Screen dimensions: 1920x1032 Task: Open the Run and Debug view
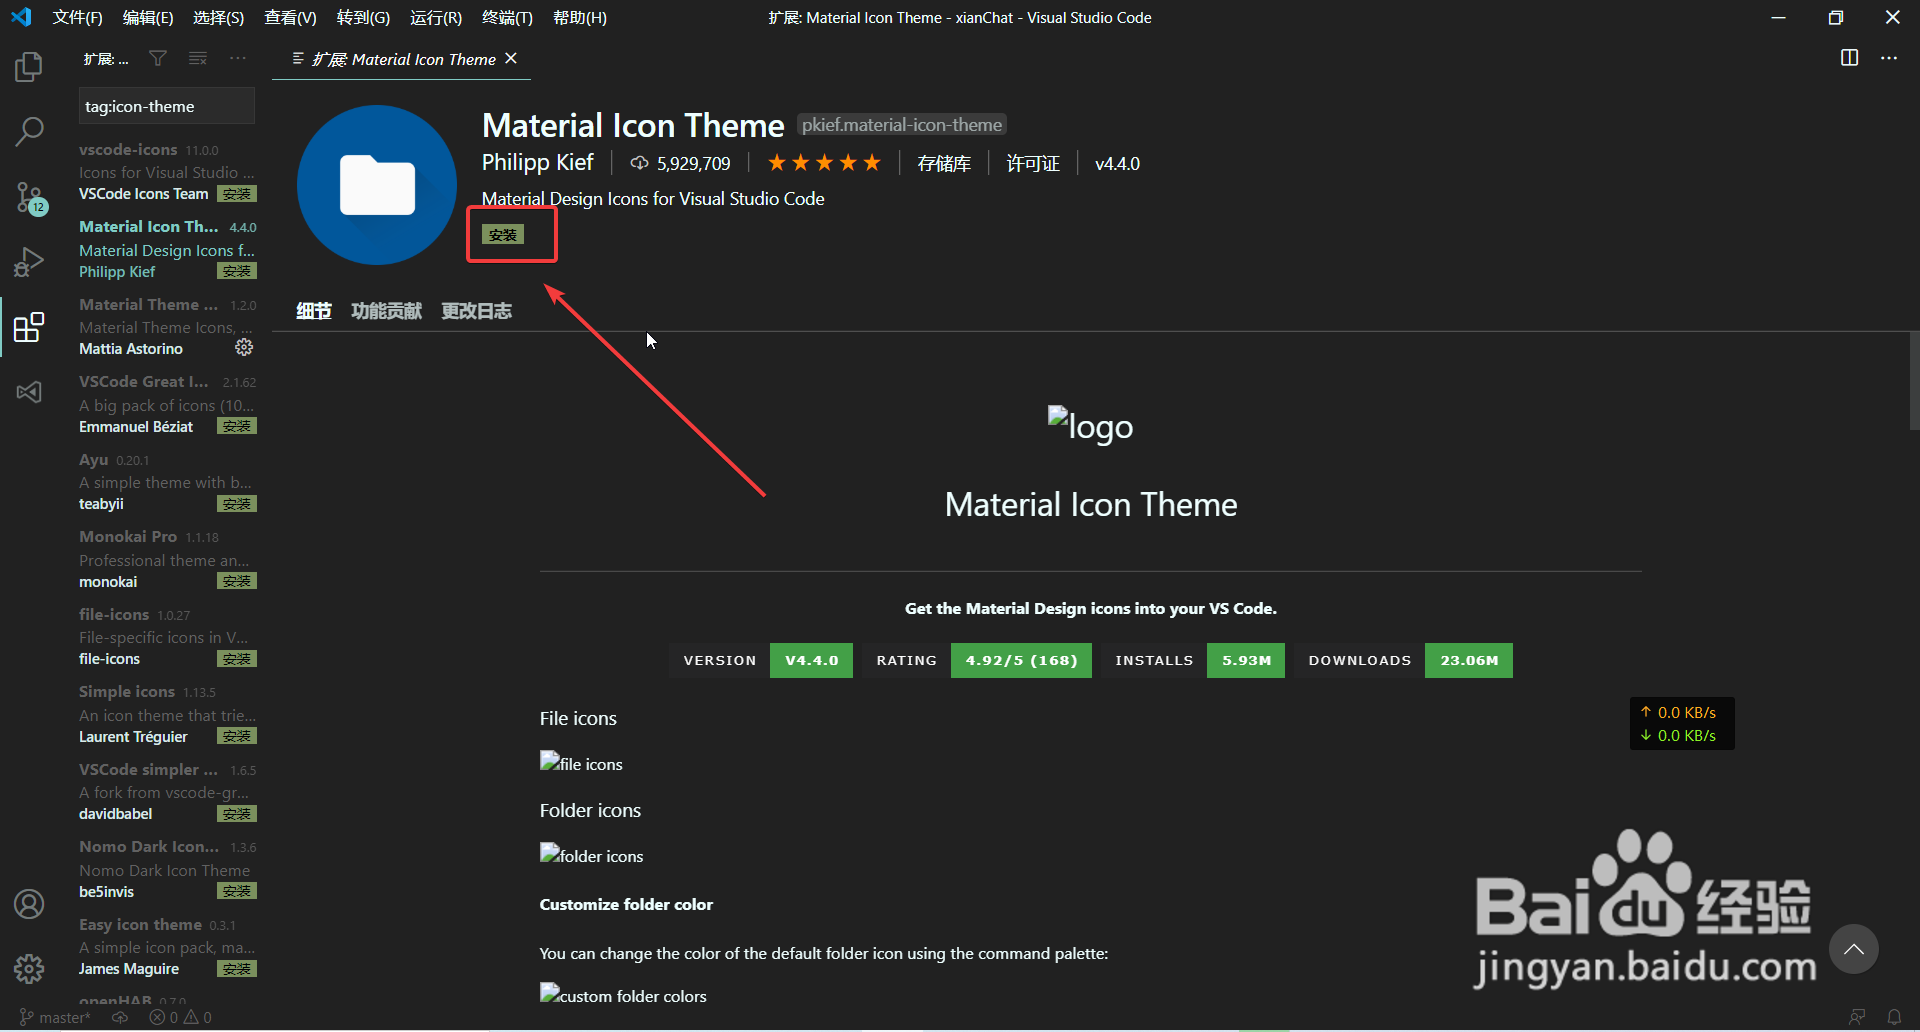pyautogui.click(x=29, y=262)
